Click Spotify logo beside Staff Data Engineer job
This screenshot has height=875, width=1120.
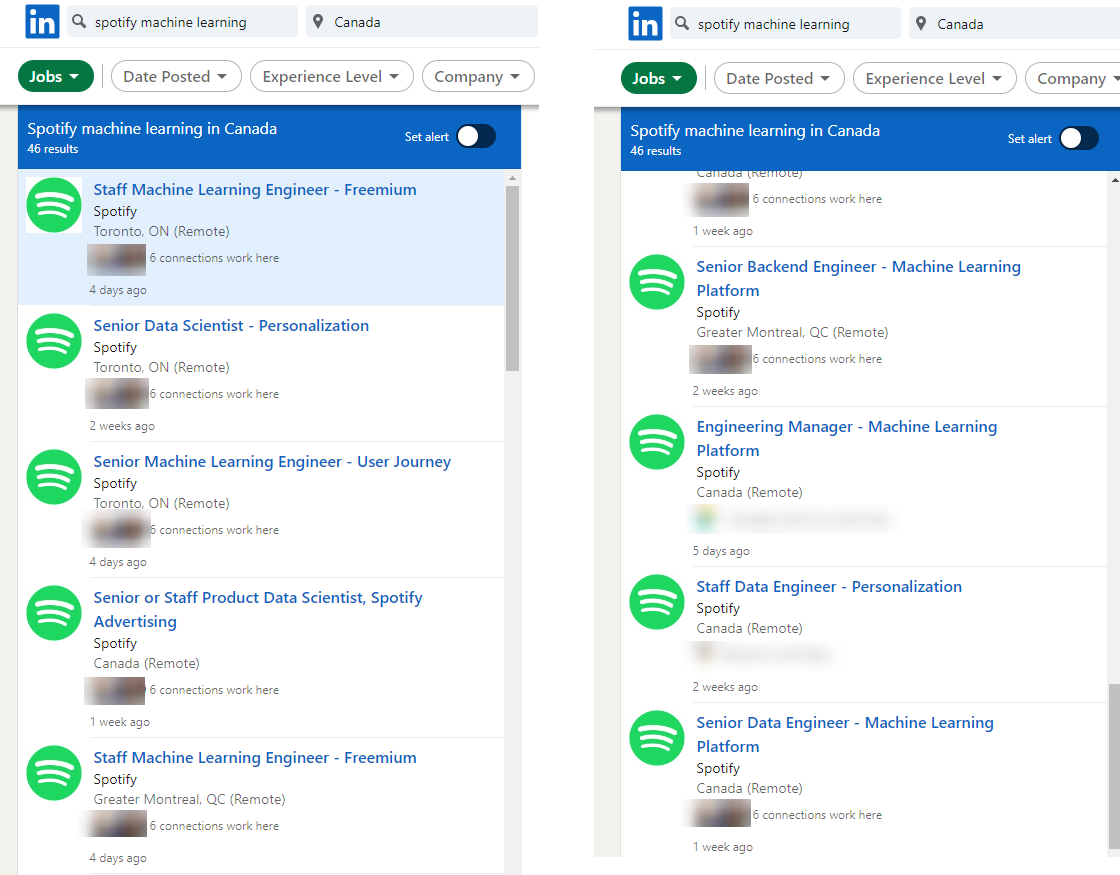coord(657,601)
